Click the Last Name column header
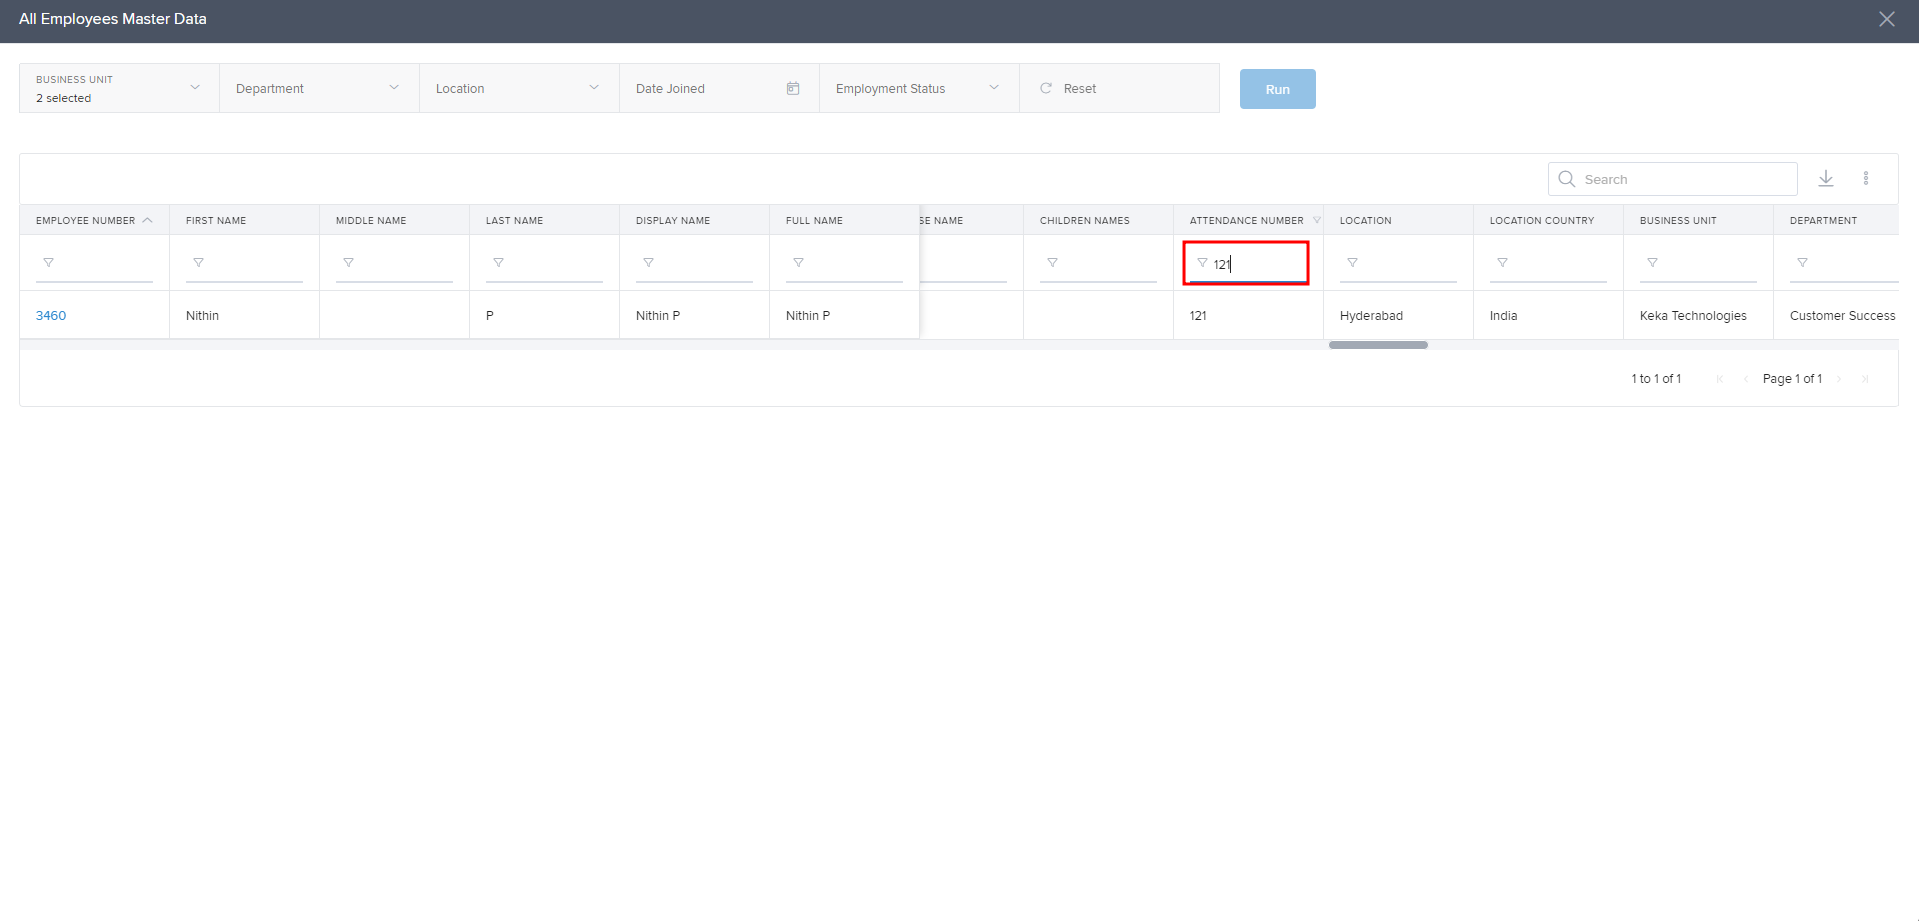The height and width of the screenshot is (921, 1919). pos(514,220)
